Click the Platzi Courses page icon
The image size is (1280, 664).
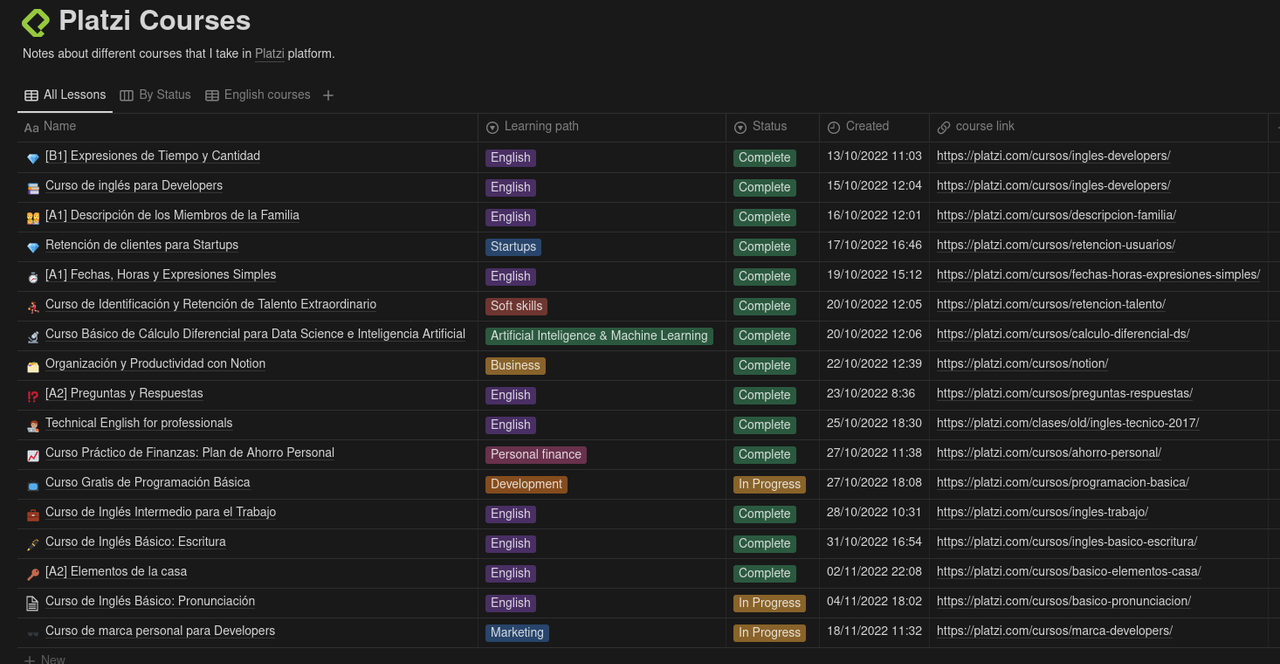click(35, 21)
